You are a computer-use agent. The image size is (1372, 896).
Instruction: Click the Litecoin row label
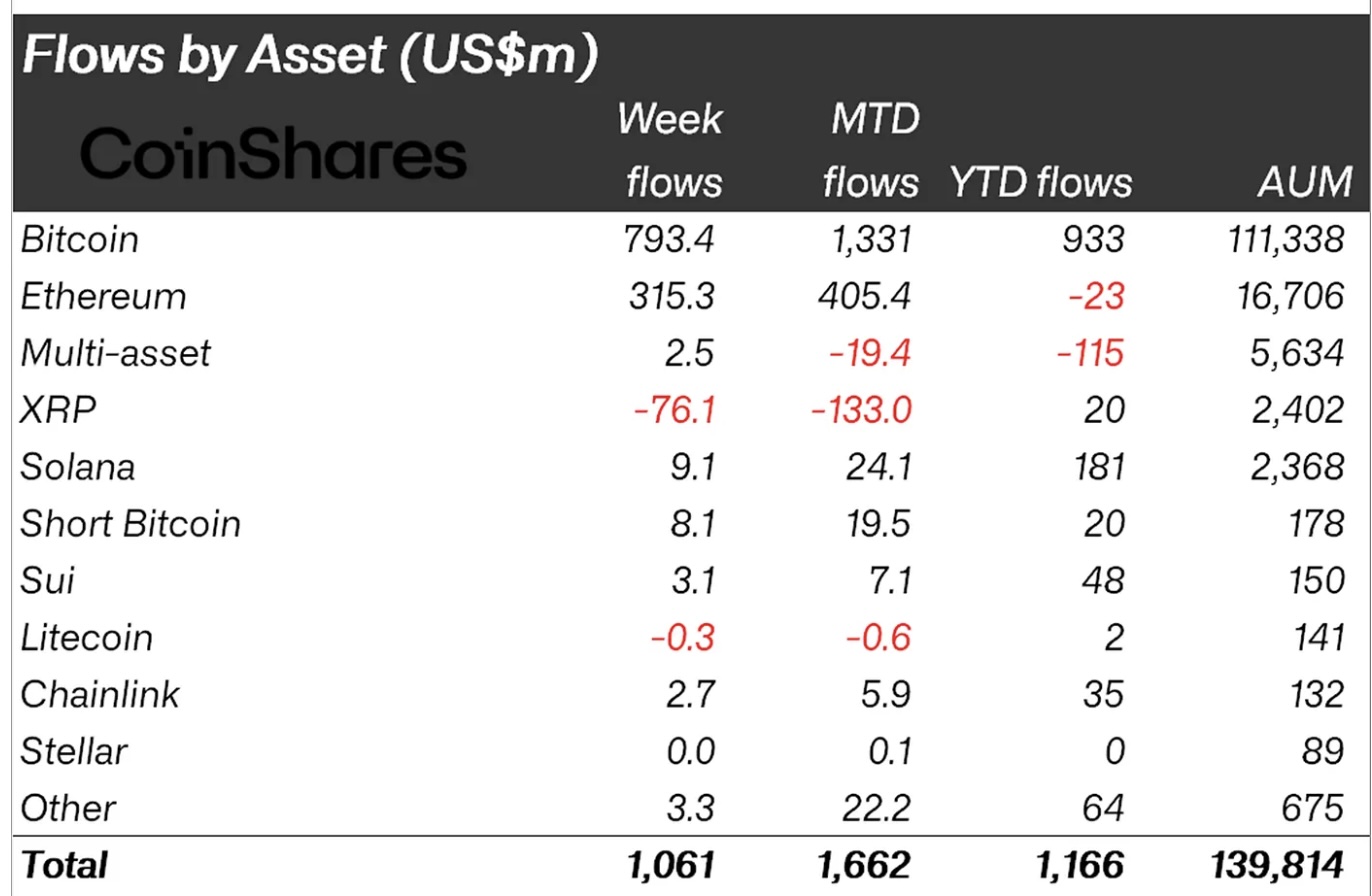coord(88,637)
